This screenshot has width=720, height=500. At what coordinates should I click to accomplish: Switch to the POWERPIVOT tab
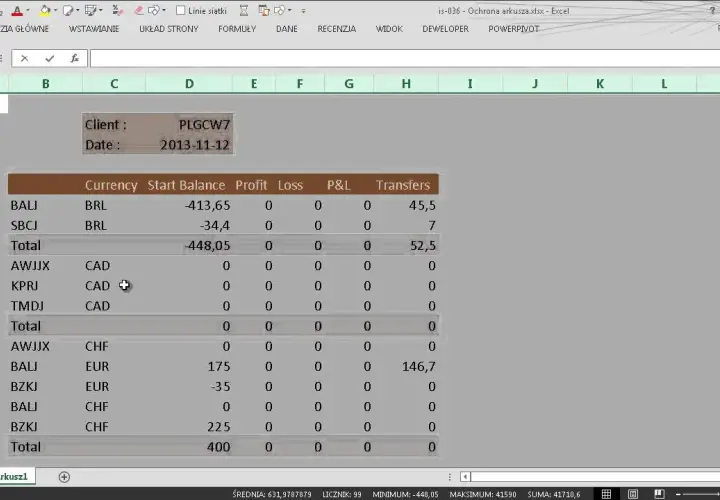click(x=513, y=28)
